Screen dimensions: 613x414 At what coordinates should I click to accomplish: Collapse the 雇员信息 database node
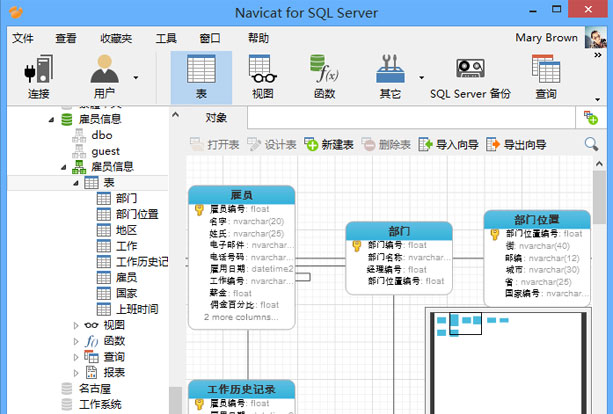click(51, 120)
